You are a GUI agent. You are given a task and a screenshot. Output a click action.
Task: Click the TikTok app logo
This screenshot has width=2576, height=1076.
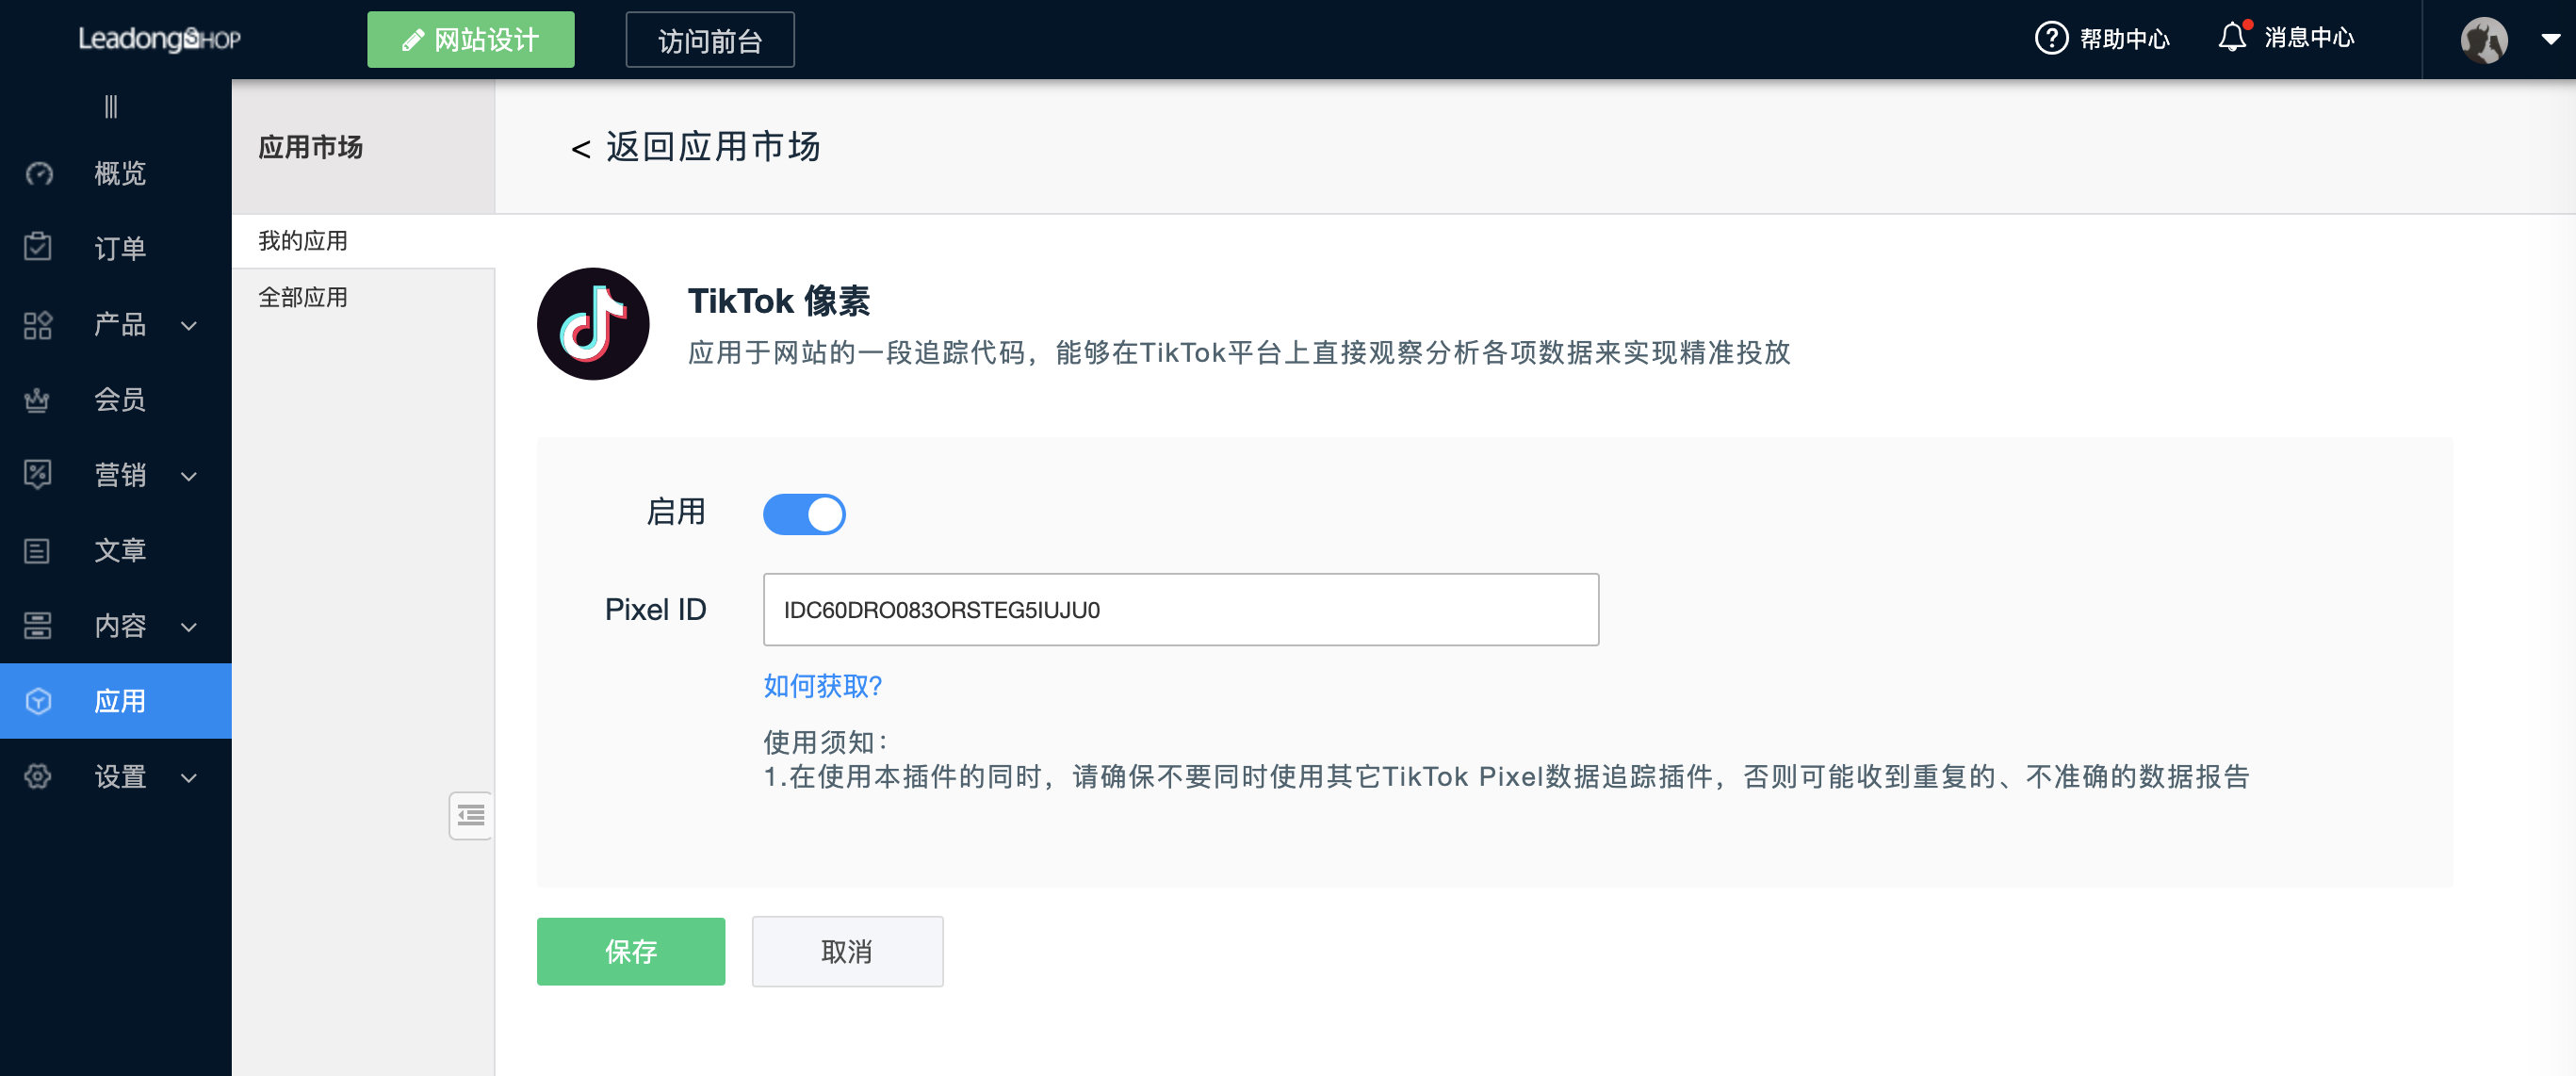pos(593,324)
